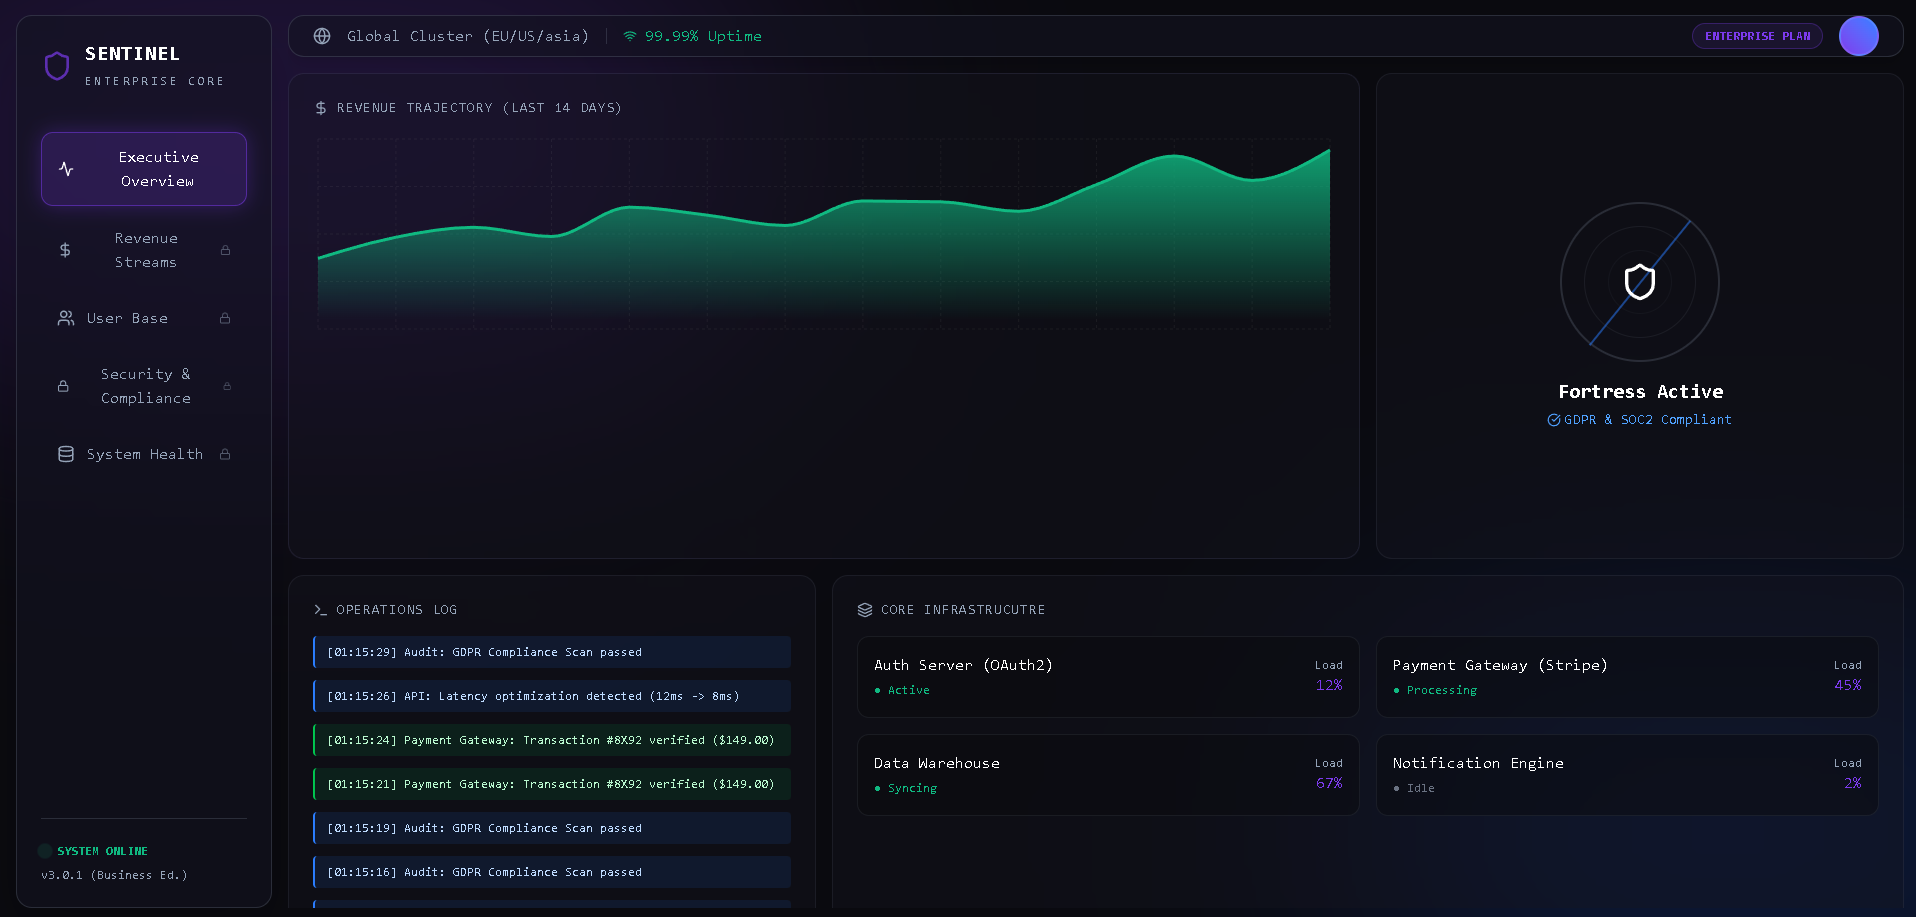
Task: Select the Auth Server (OAuth2) card
Action: click(1108, 677)
